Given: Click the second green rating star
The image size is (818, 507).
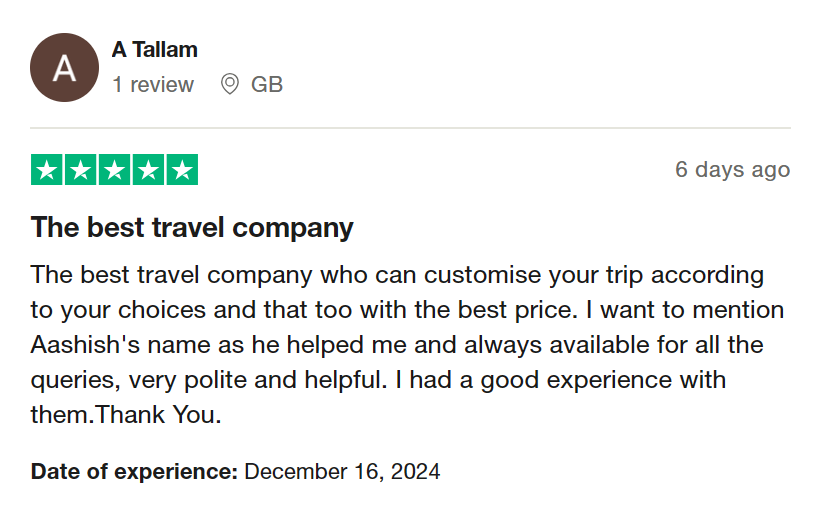Looking at the screenshot, I should [x=81, y=170].
